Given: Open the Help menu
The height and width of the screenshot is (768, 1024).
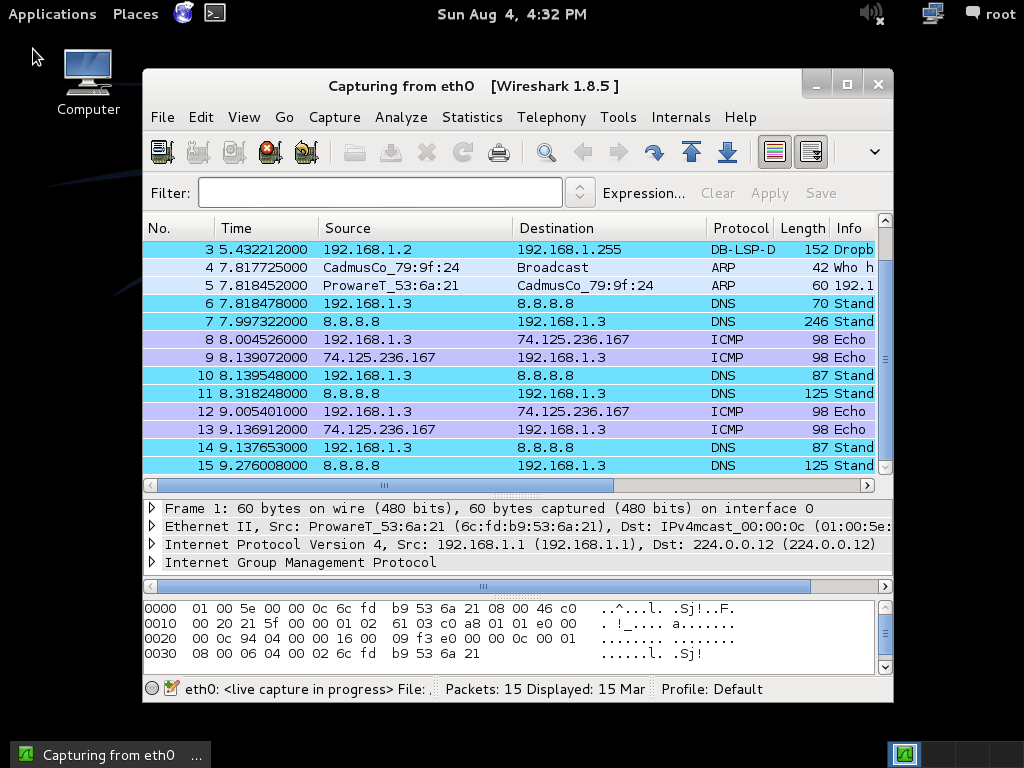Looking at the screenshot, I should tap(741, 118).
